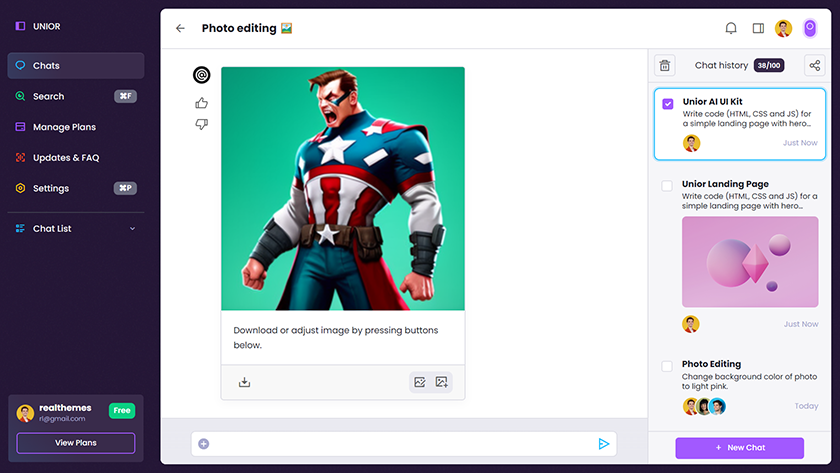Screen dimensions: 840x473
Task: Click the thumbs up icon
Action: click(202, 103)
